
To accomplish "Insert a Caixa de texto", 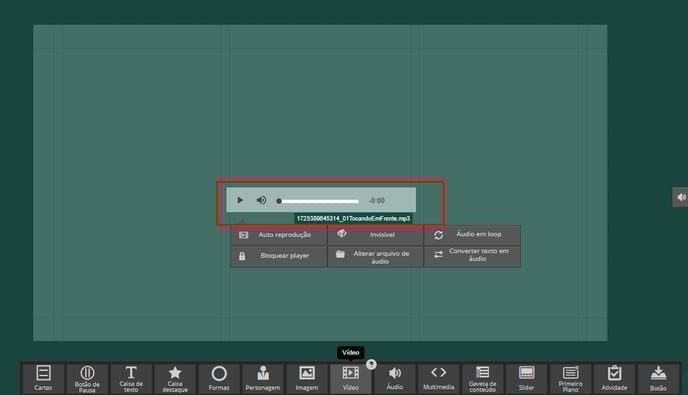I will 131,378.
